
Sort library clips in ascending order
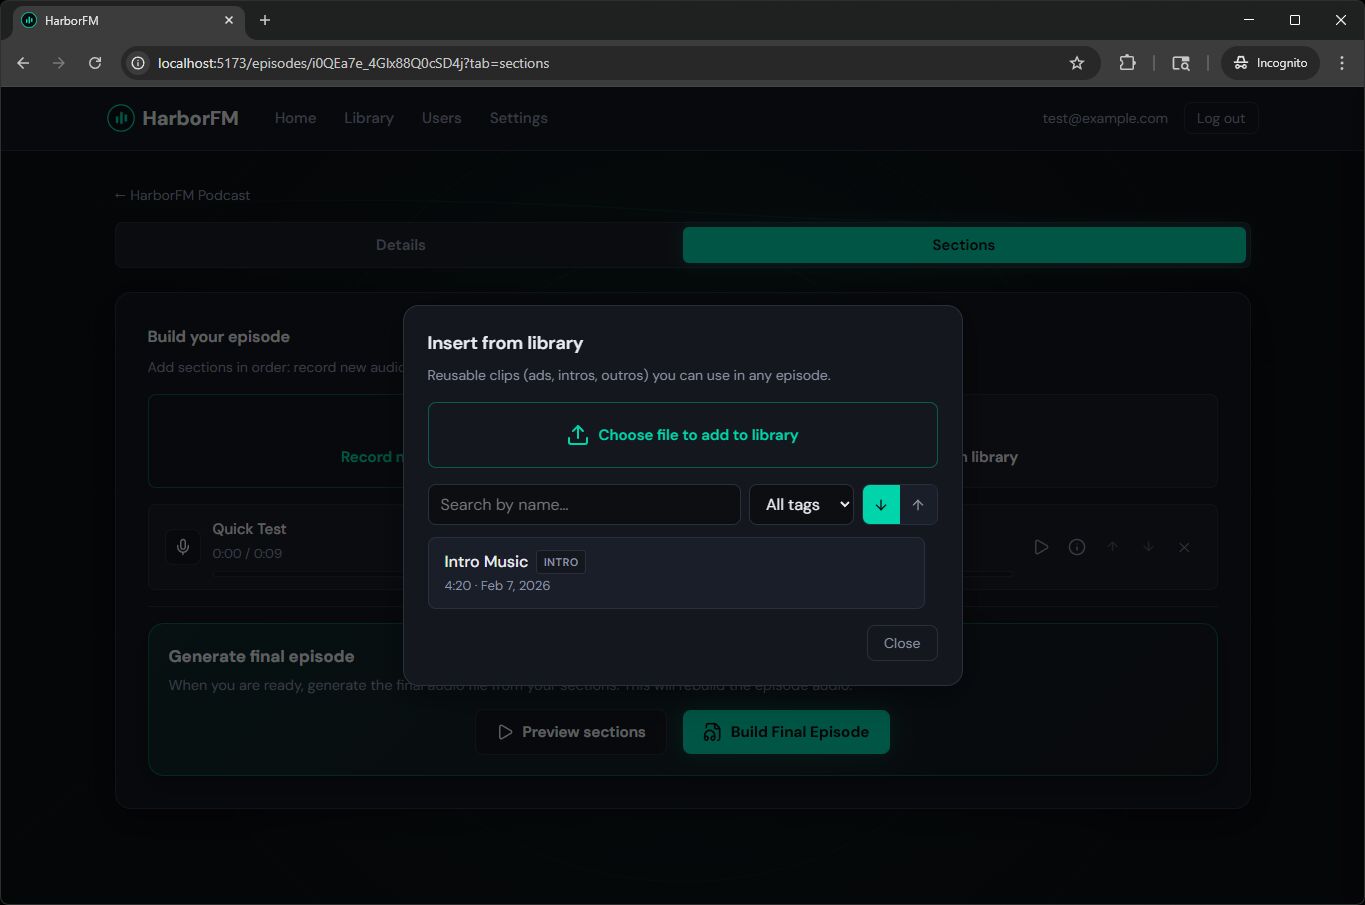[x=918, y=505]
